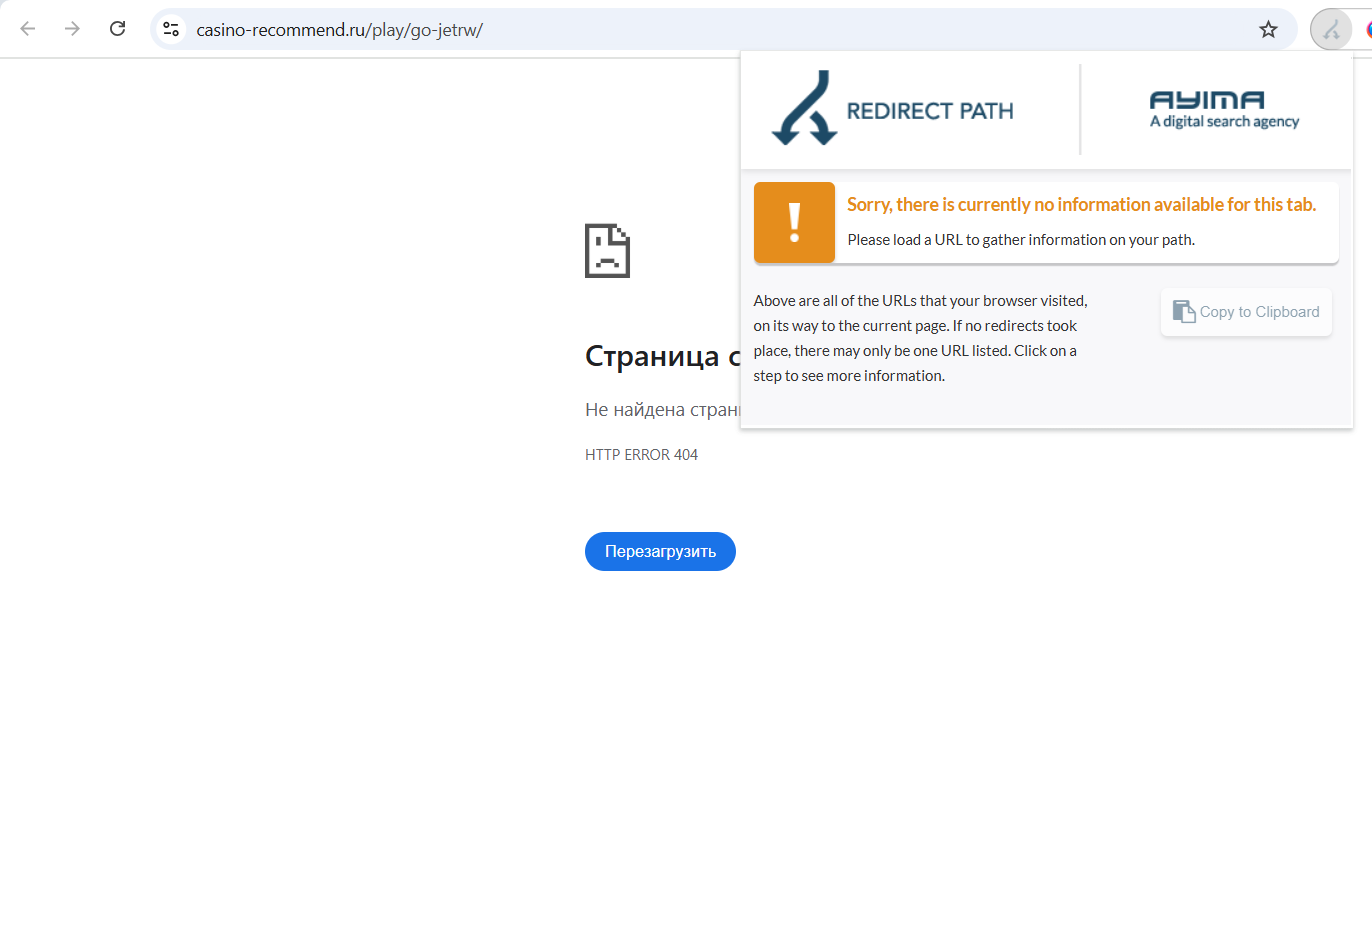Go forward to the next page

click(72, 29)
